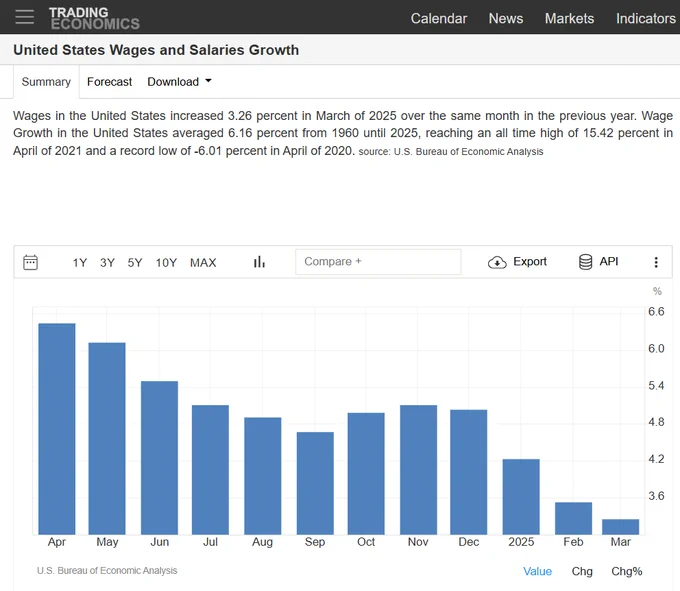Set chart range to MAX
680x591 pixels.
point(203,262)
